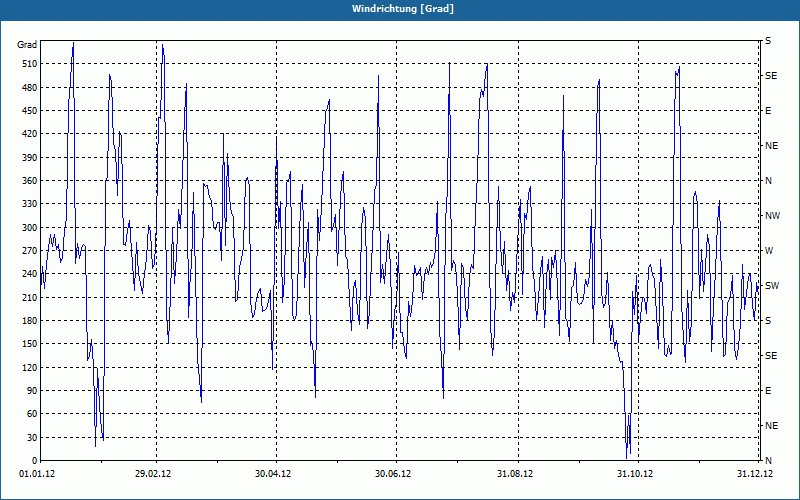Click the 120 value on the y-axis
Screen dimensions: 800x500
pyautogui.click(x=29, y=367)
